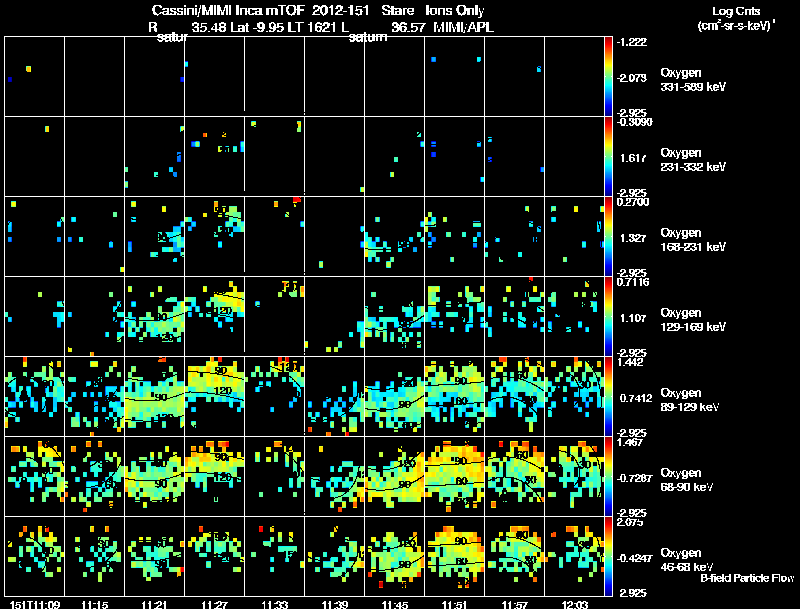Click the -2.073 color scale value
Viewport: 800px width, 609px height.
[x=632, y=78]
